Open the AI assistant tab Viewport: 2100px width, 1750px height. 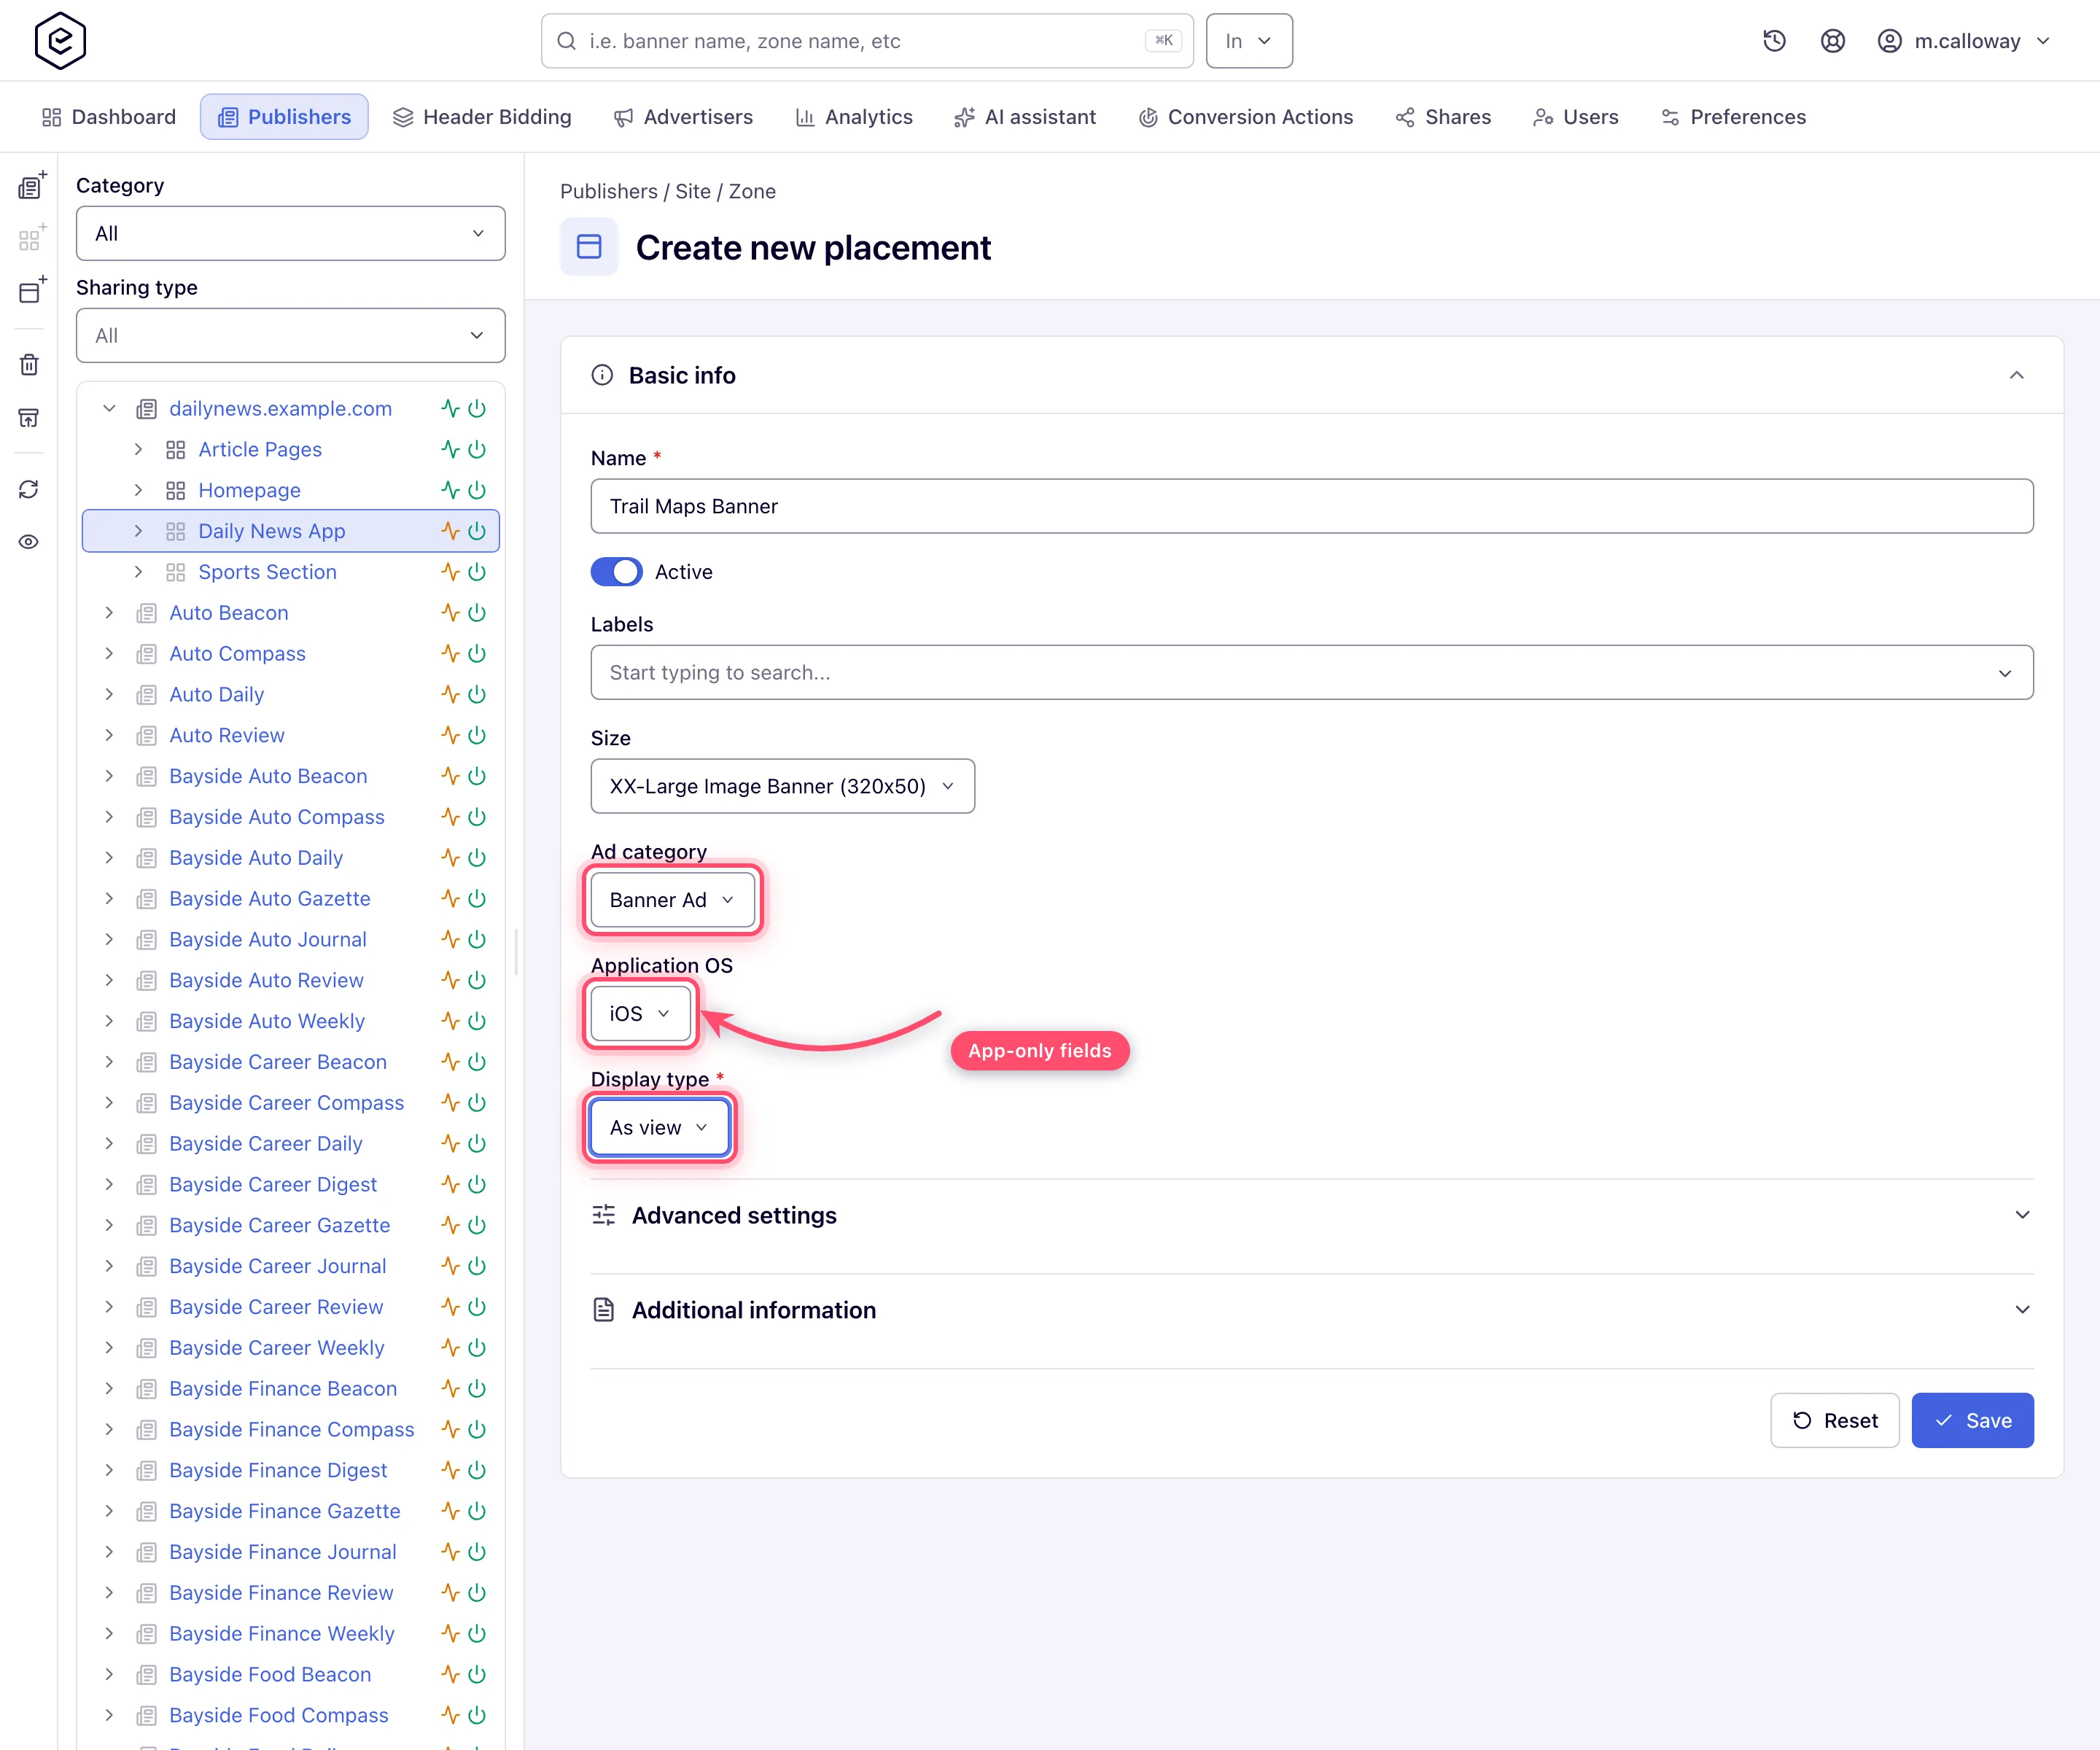click(x=1025, y=117)
